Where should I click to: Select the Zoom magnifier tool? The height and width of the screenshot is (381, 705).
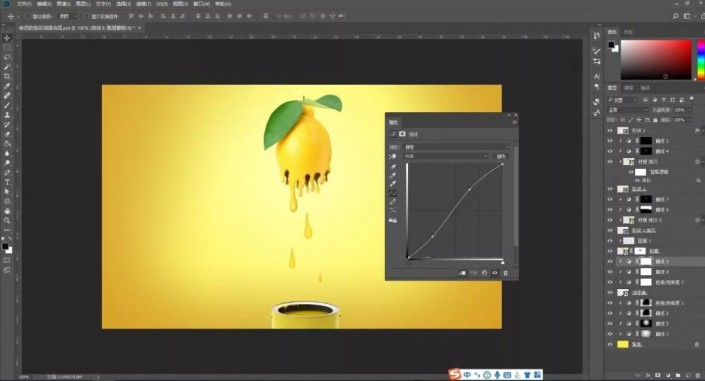pyautogui.click(x=7, y=220)
